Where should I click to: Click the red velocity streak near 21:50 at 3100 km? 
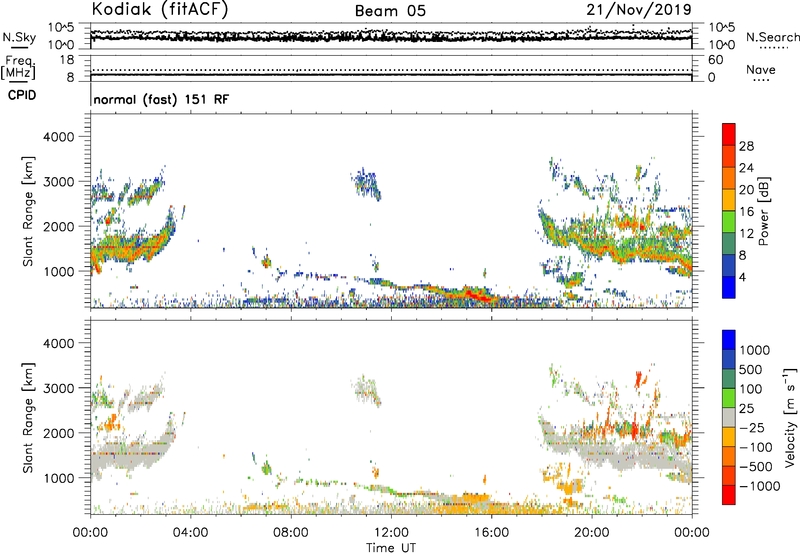pos(639,380)
